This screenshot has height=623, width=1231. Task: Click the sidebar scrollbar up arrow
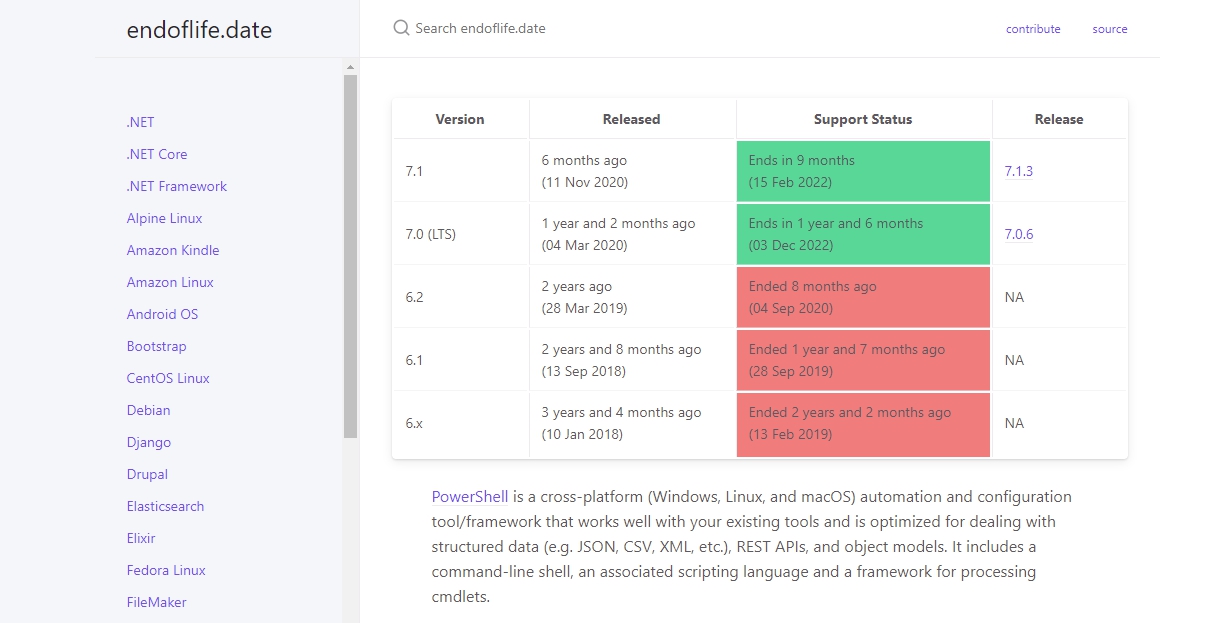click(x=350, y=67)
